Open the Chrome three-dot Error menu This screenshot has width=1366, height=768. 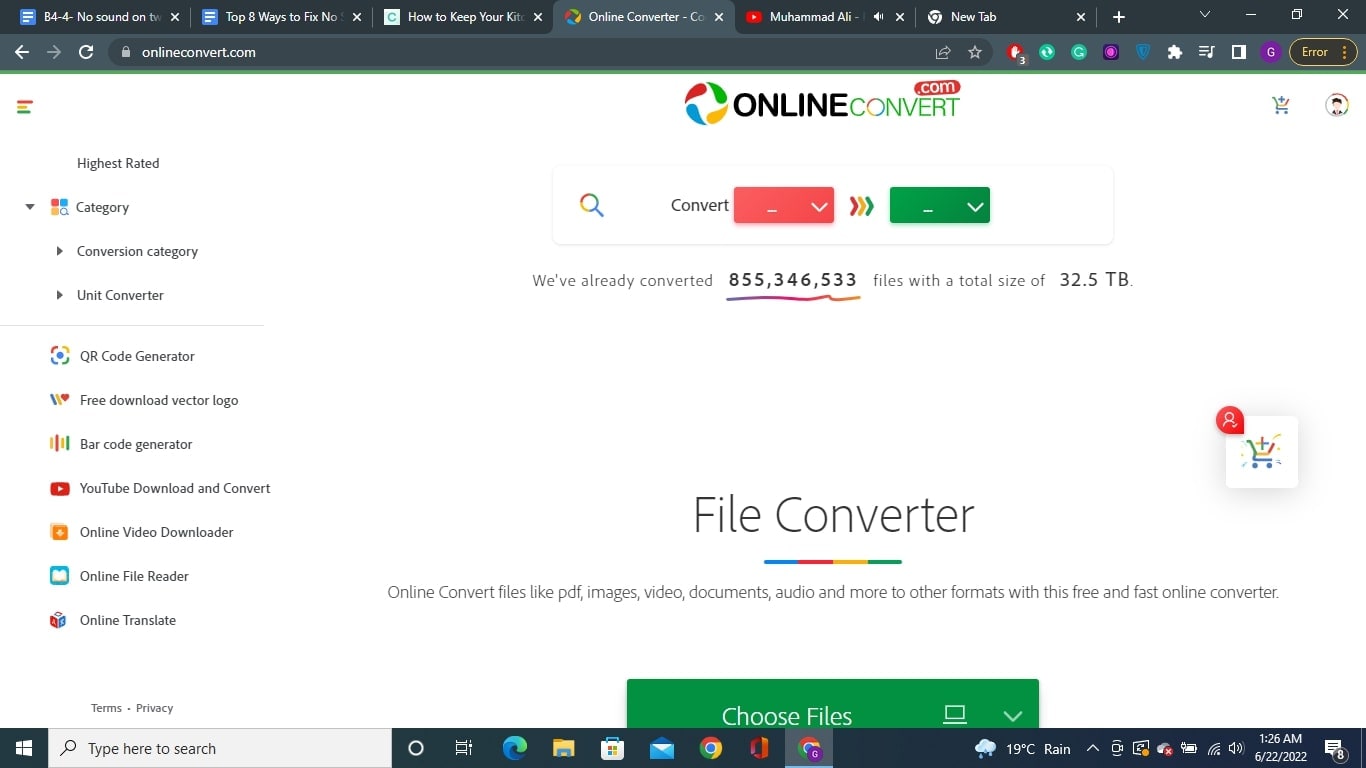point(1322,52)
